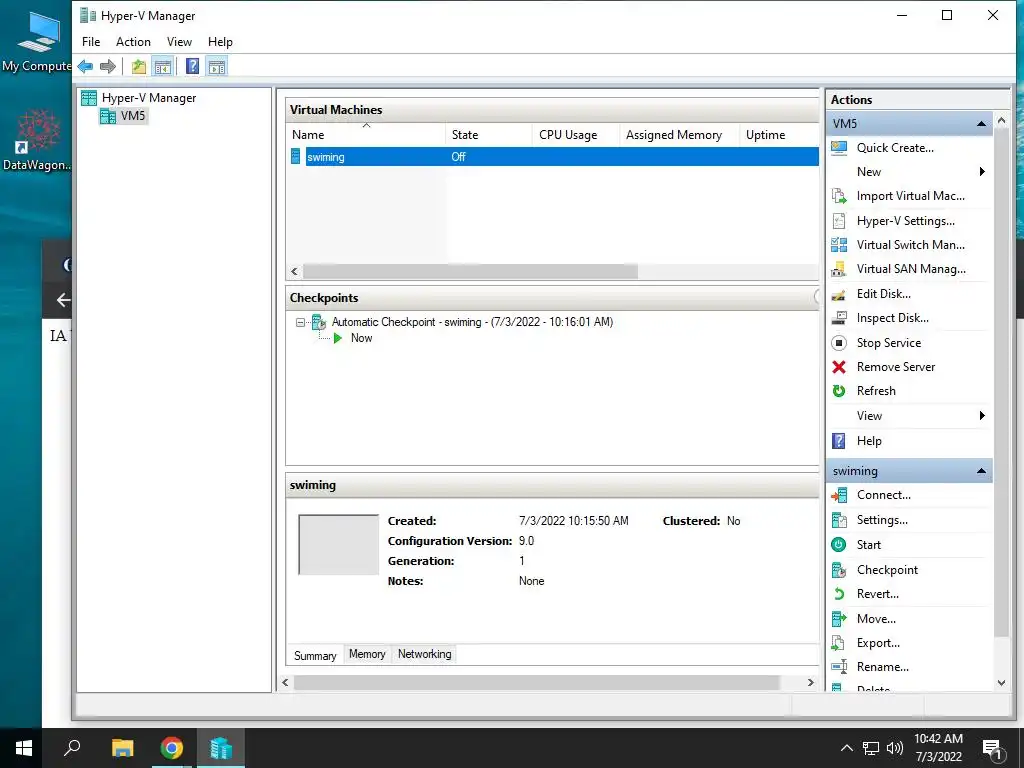Toggle Show/Hide Console Tree toolbar icon
1024x768 pixels.
(x=163, y=66)
